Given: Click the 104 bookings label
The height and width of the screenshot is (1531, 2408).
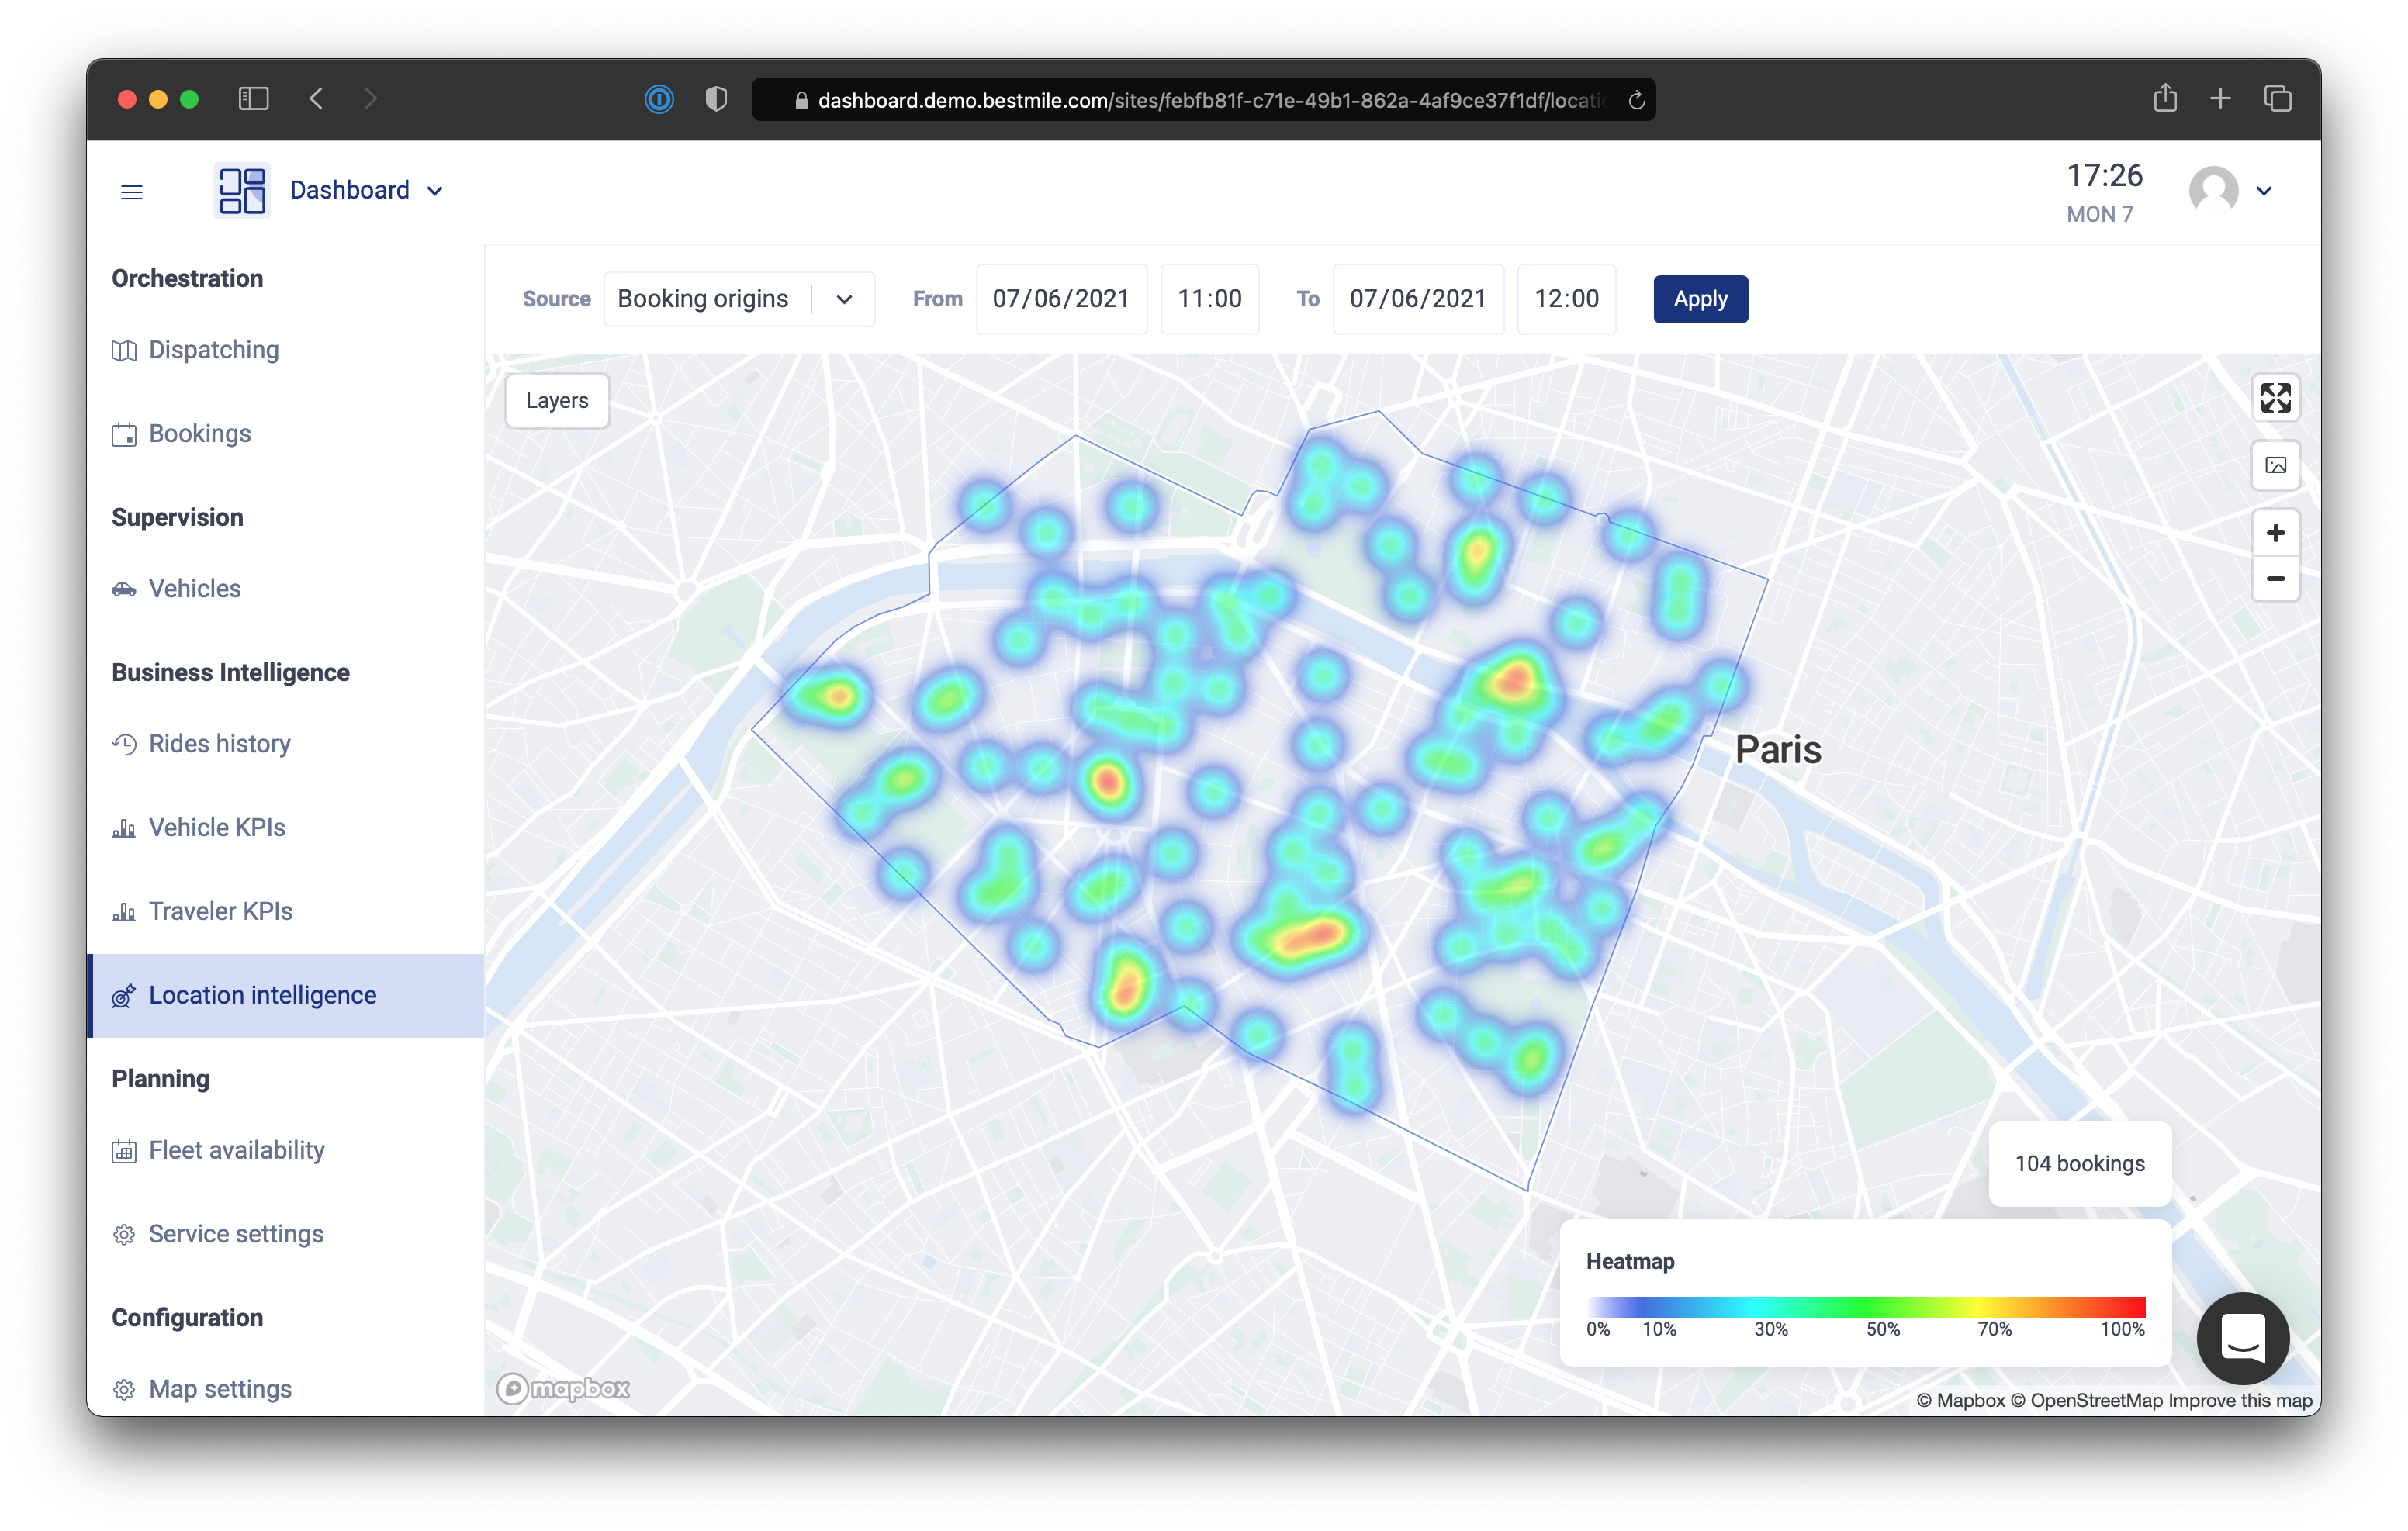Looking at the screenshot, I should point(2079,1164).
